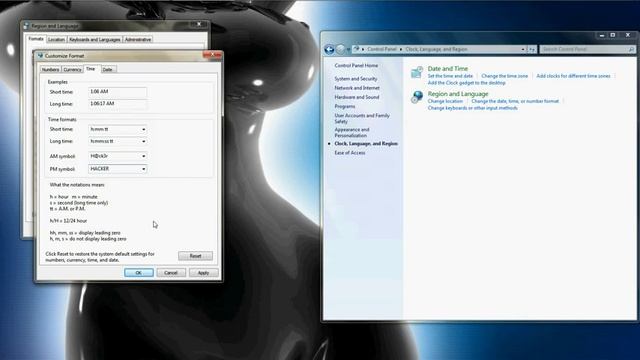The image size is (640, 360).
Task: Expand the PM symbol dropdown
Action: (144, 169)
